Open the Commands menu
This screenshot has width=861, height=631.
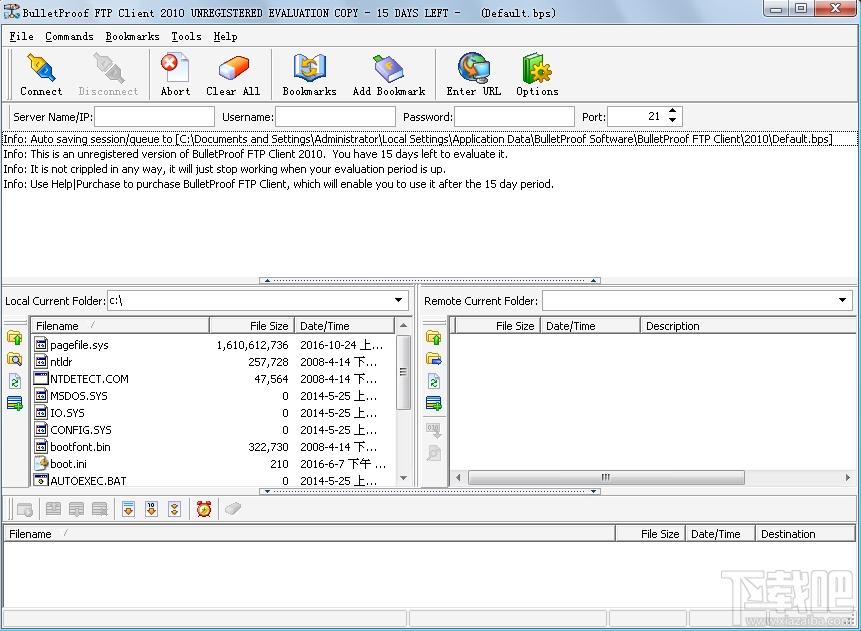point(69,36)
